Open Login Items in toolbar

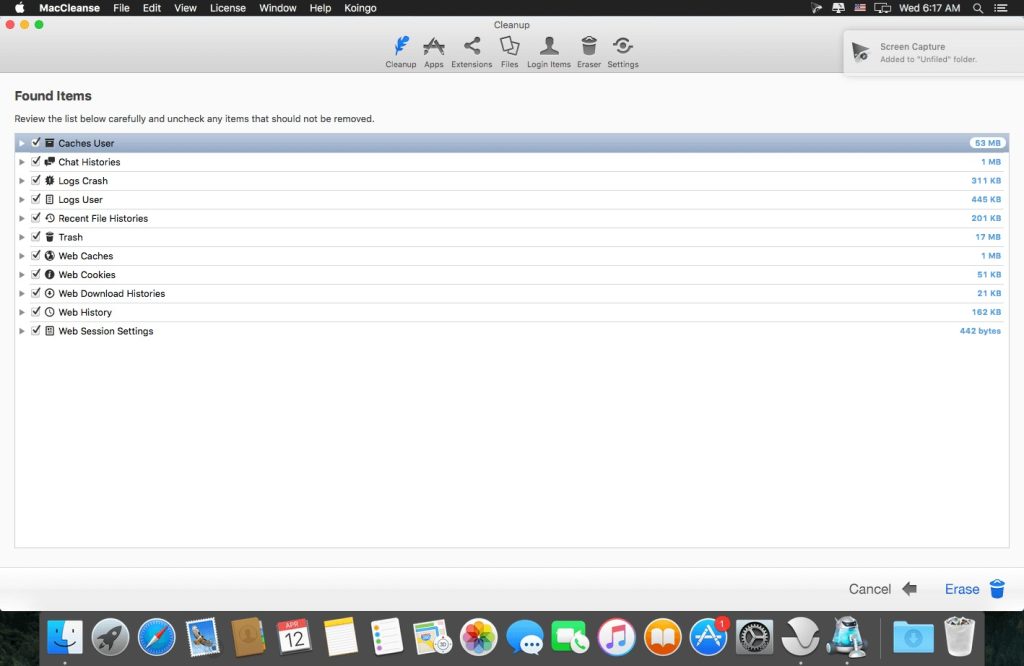pyautogui.click(x=548, y=51)
